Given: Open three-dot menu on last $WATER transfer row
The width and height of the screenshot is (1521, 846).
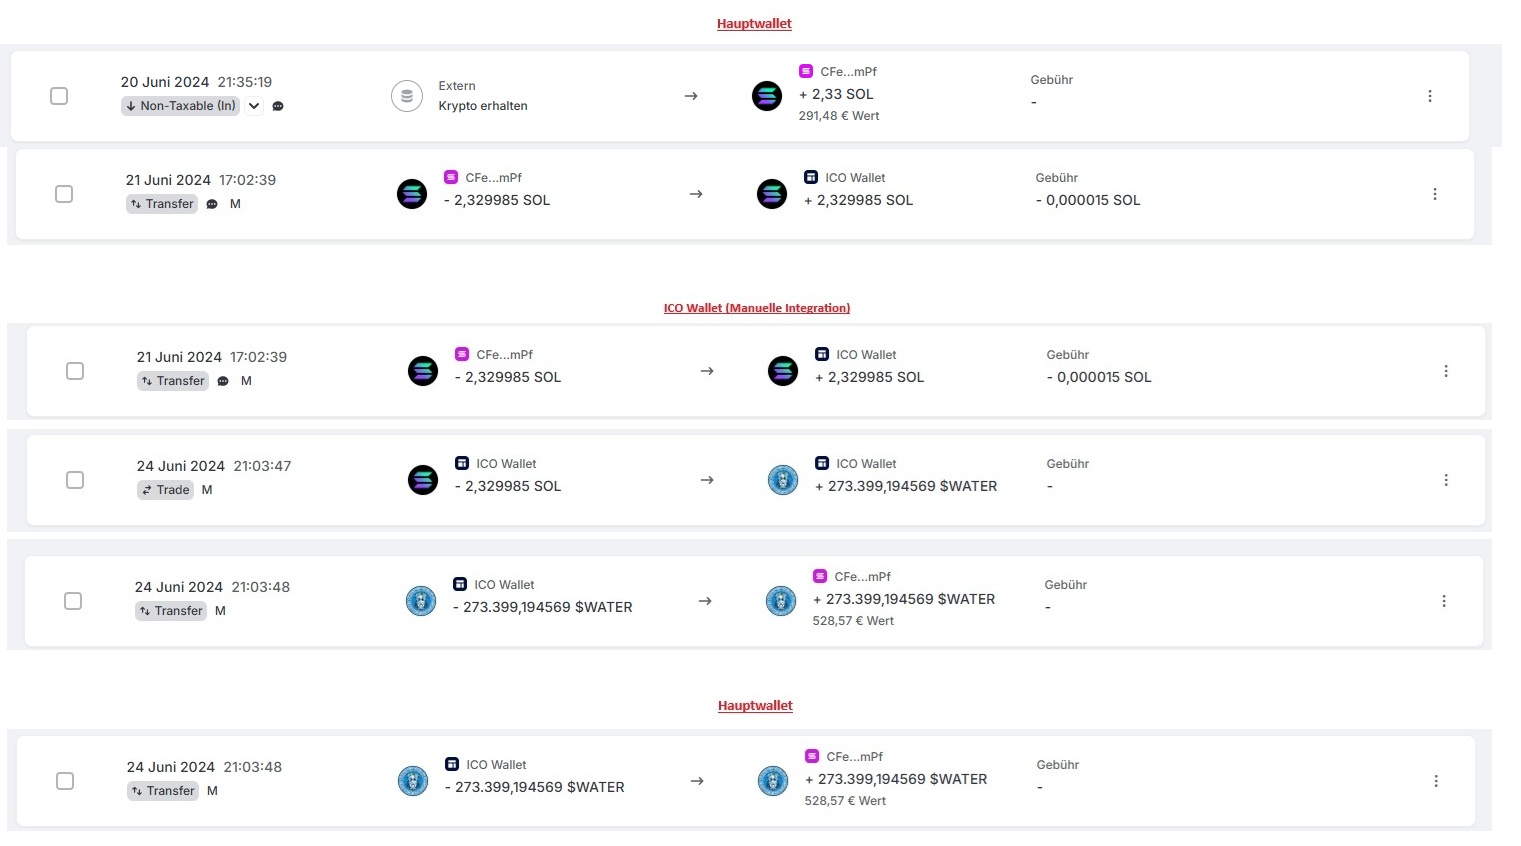Looking at the screenshot, I should [x=1436, y=781].
